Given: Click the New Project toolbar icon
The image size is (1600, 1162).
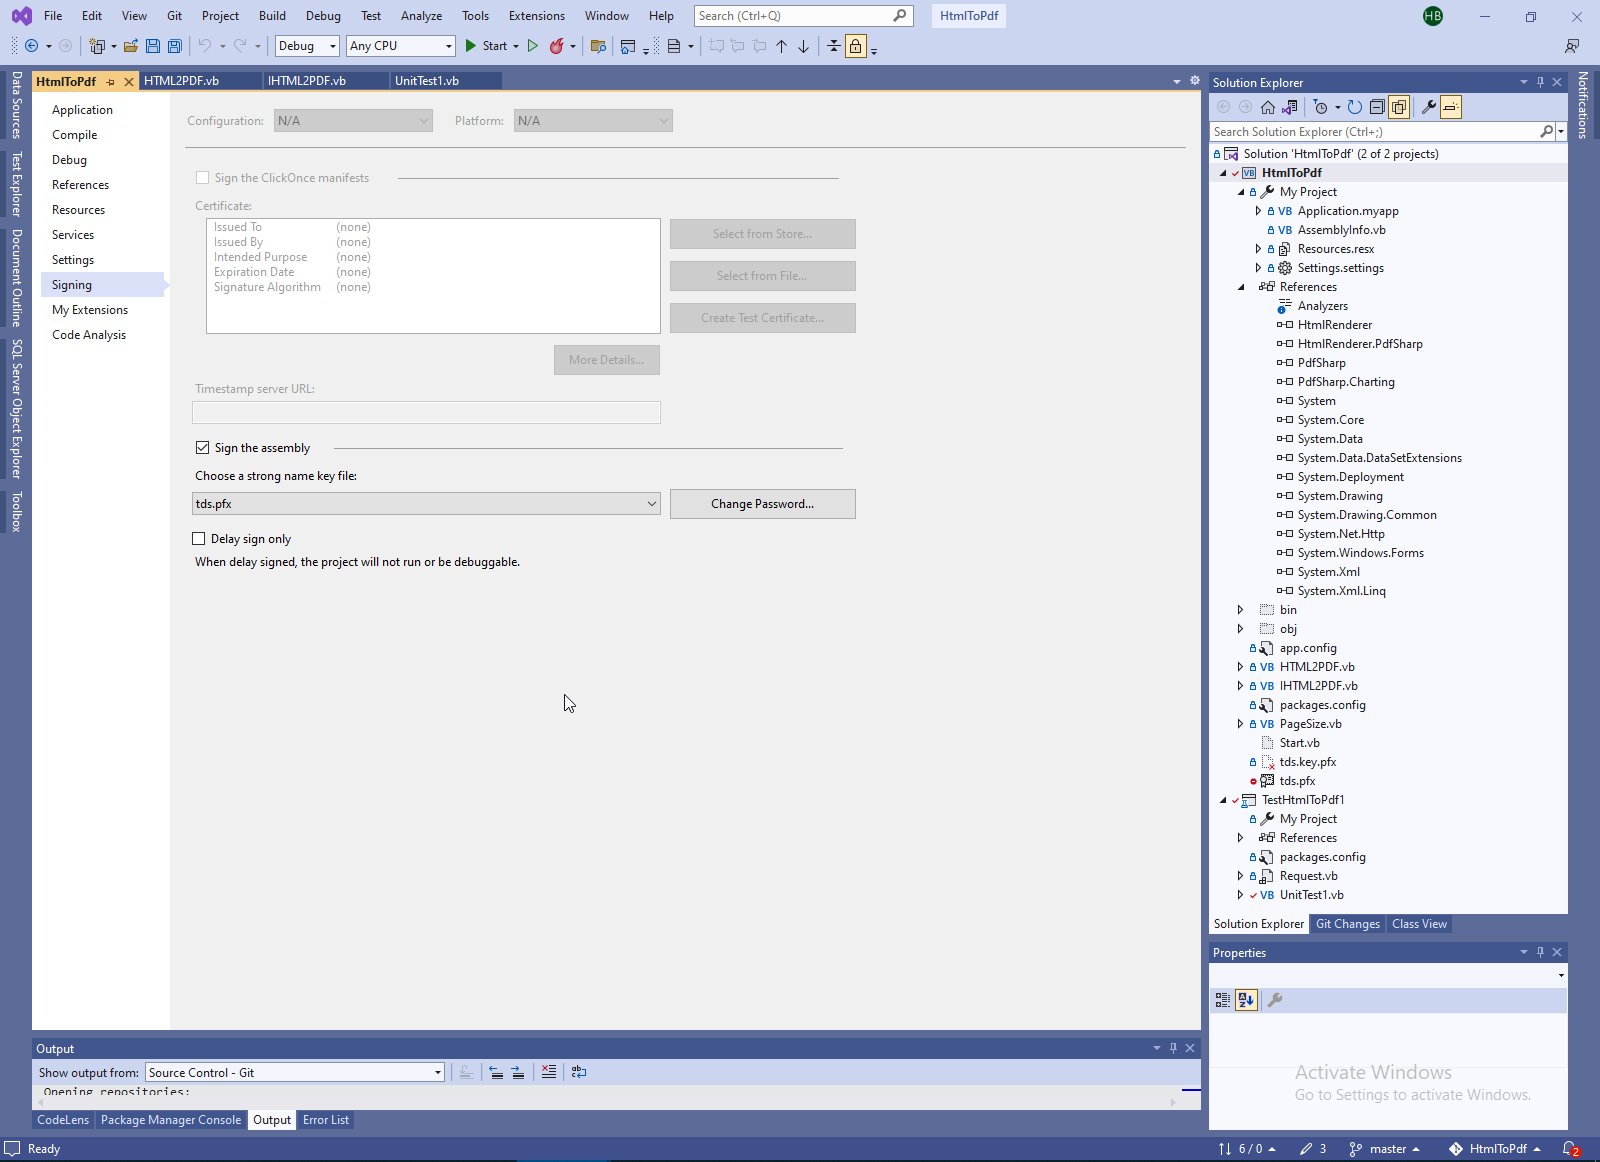Looking at the screenshot, I should point(97,46).
